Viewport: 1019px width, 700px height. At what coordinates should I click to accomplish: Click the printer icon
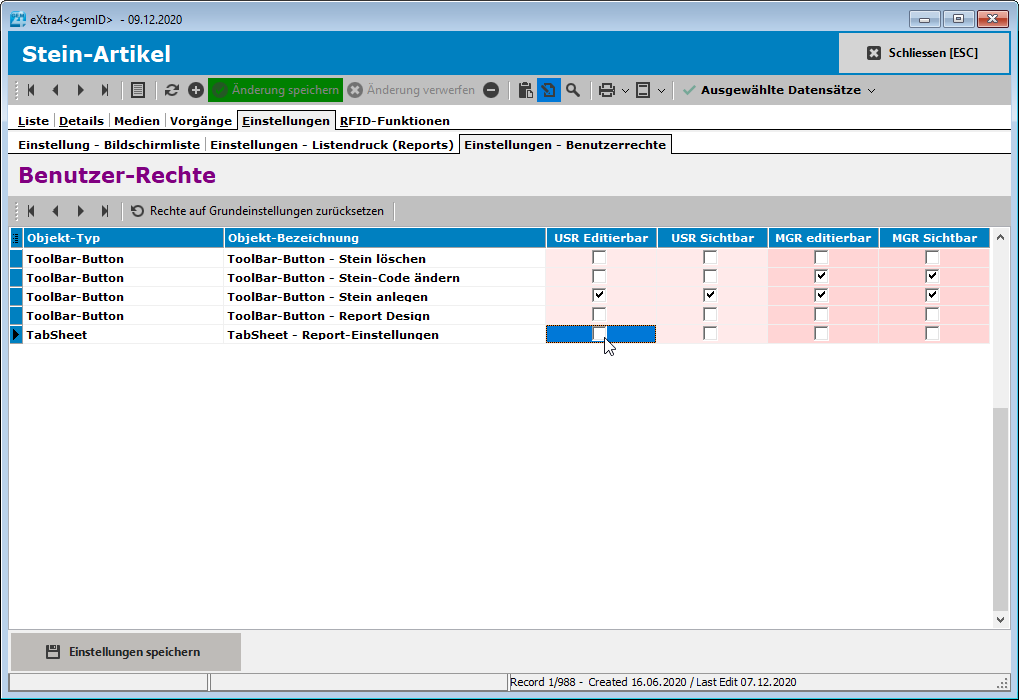point(607,90)
